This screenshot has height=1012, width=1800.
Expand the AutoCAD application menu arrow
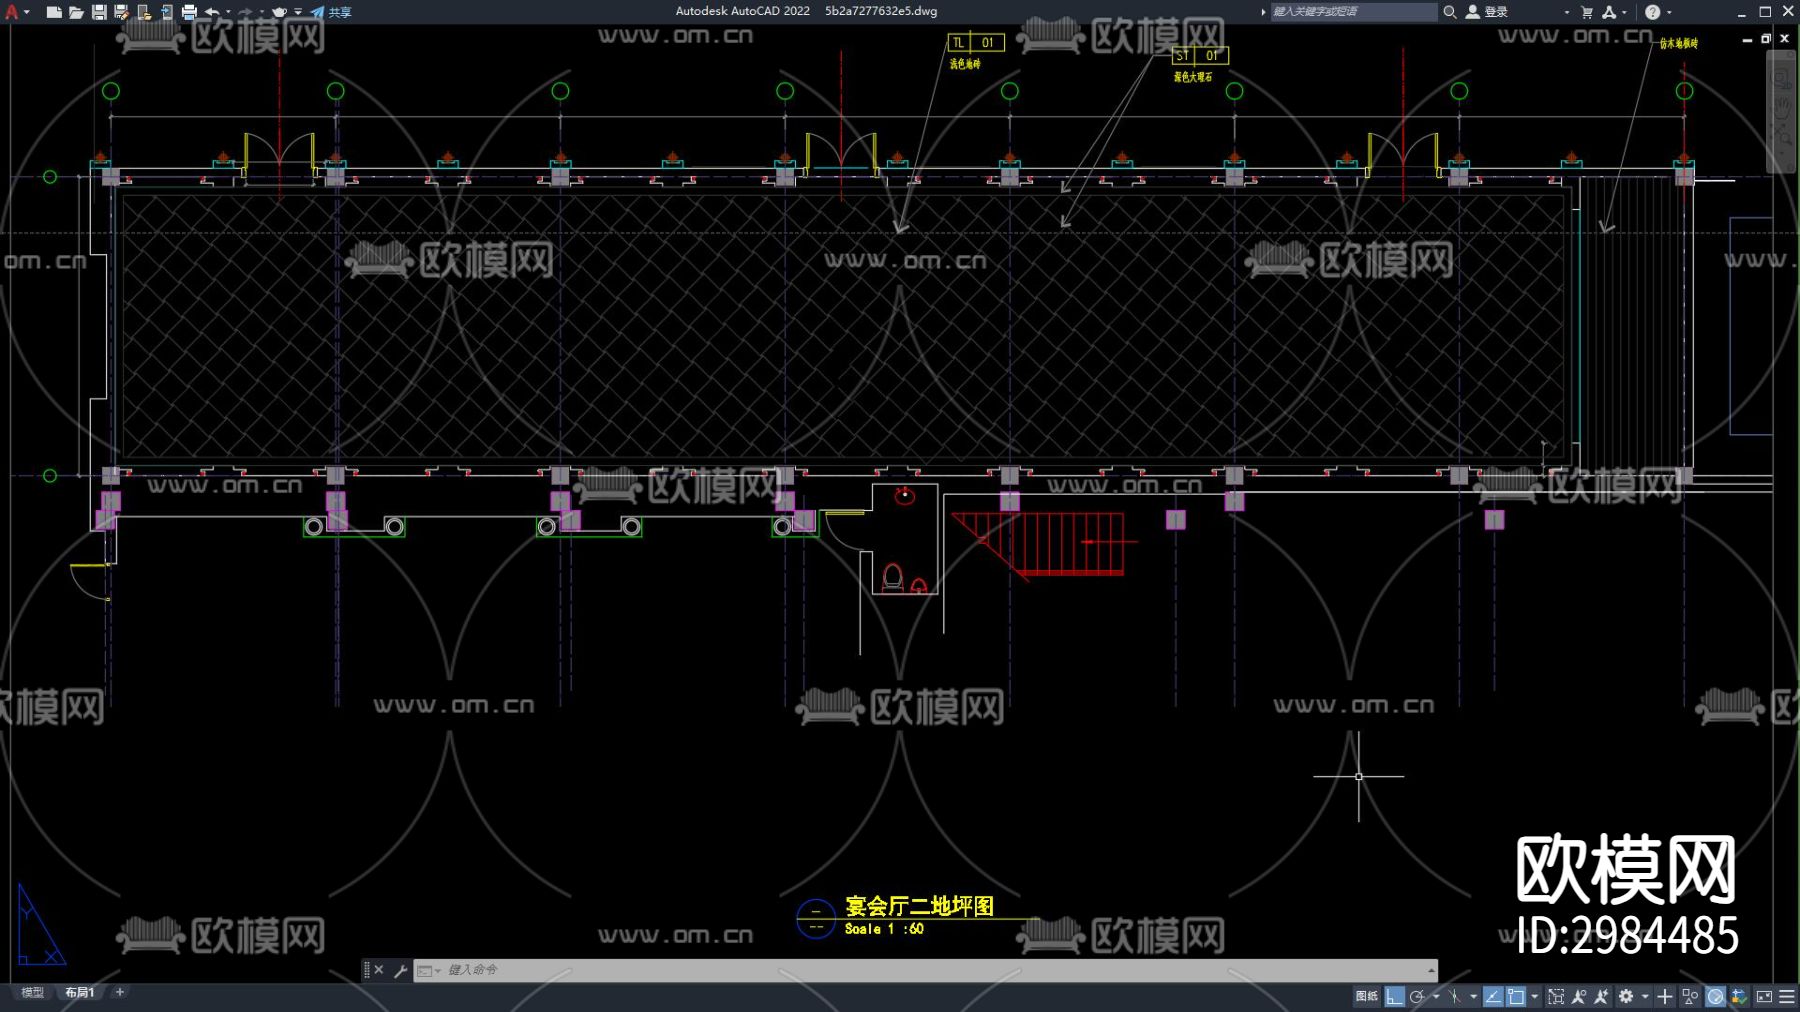pos(26,12)
